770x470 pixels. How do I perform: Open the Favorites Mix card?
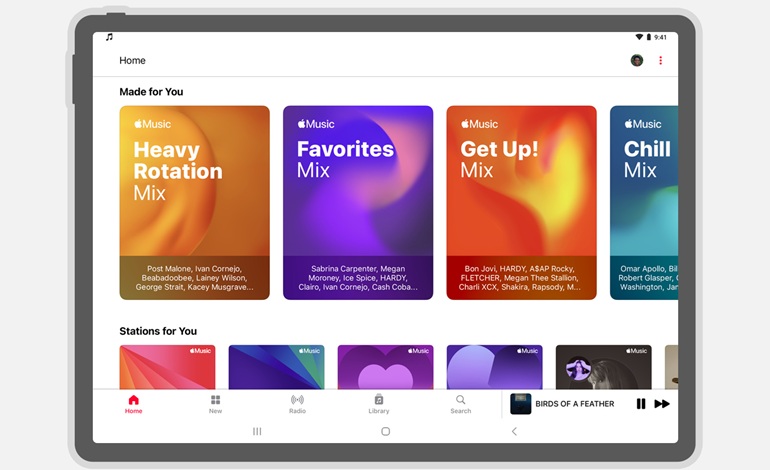click(358, 202)
